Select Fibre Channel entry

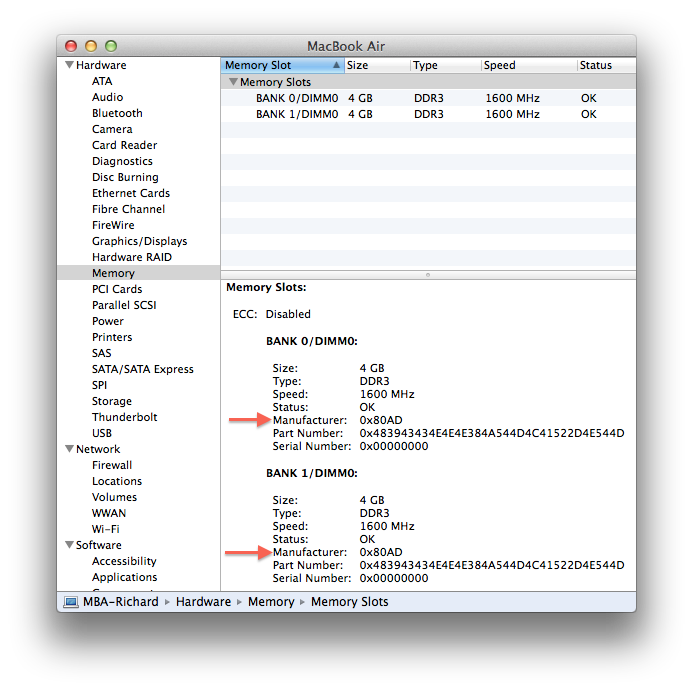[x=129, y=209]
